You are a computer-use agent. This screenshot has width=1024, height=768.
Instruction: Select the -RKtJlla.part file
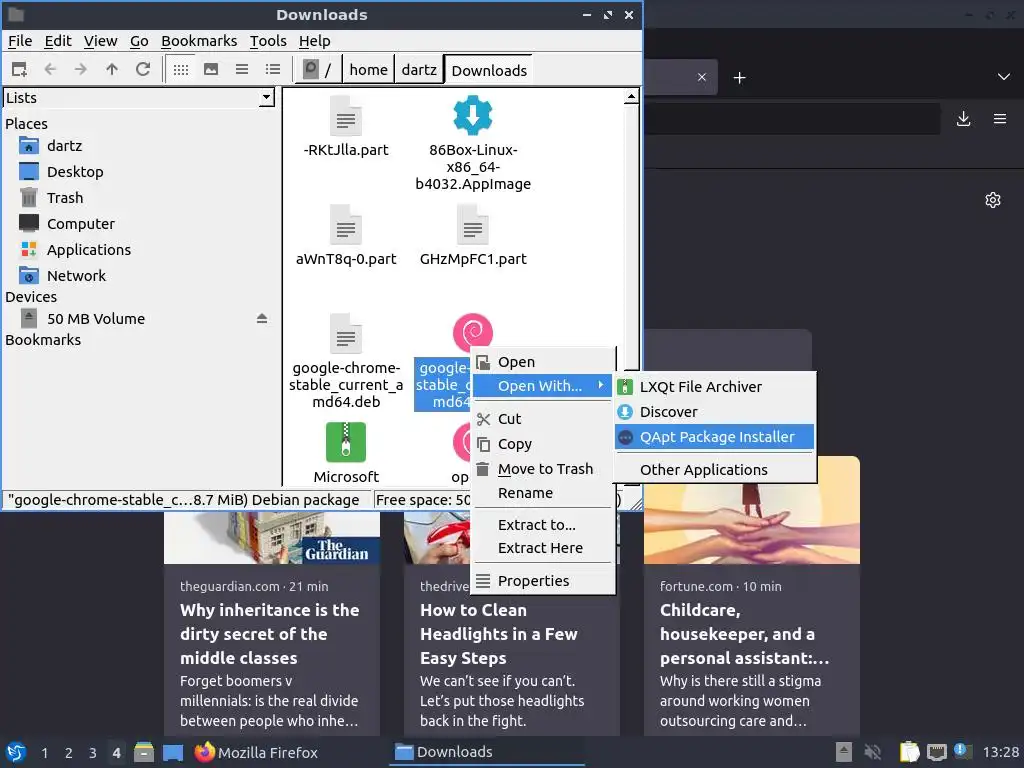(x=346, y=127)
